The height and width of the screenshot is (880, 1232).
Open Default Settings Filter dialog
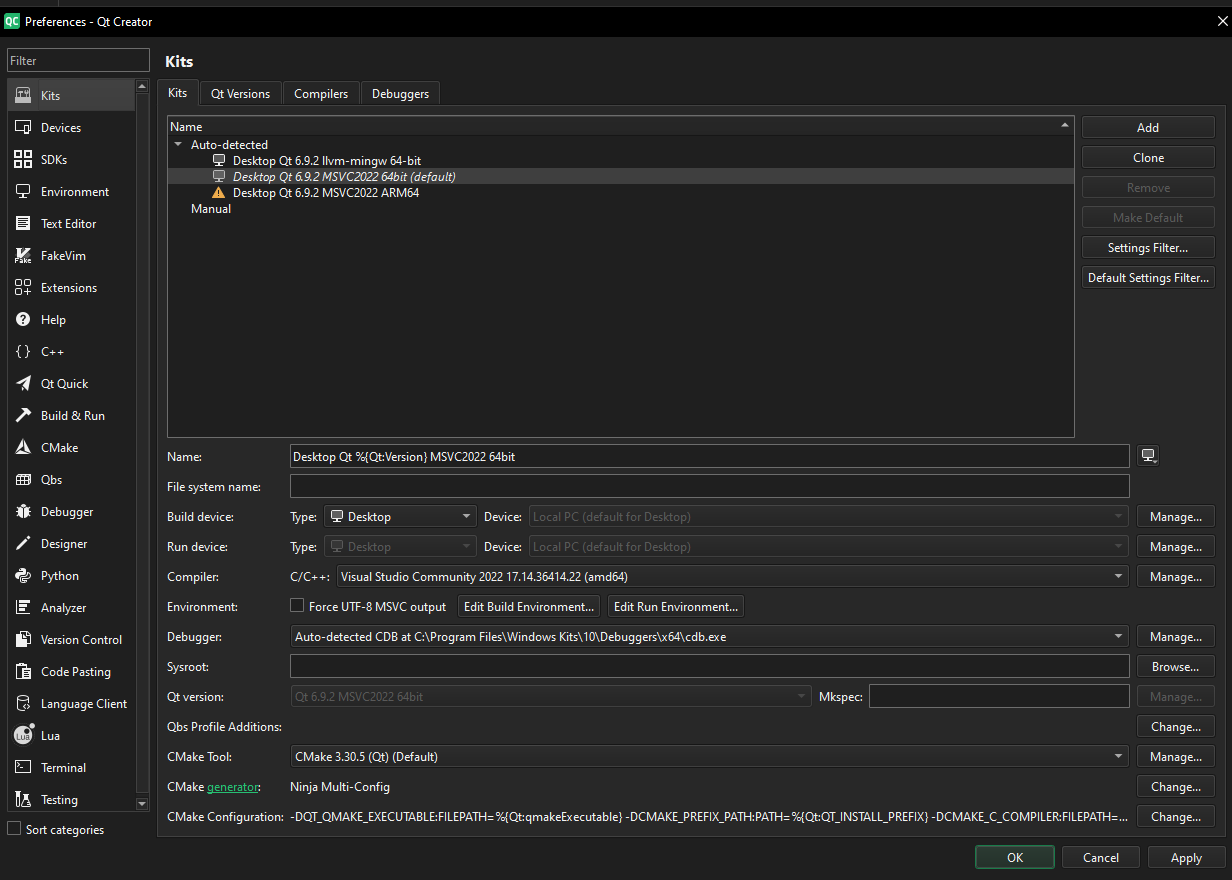point(1148,277)
